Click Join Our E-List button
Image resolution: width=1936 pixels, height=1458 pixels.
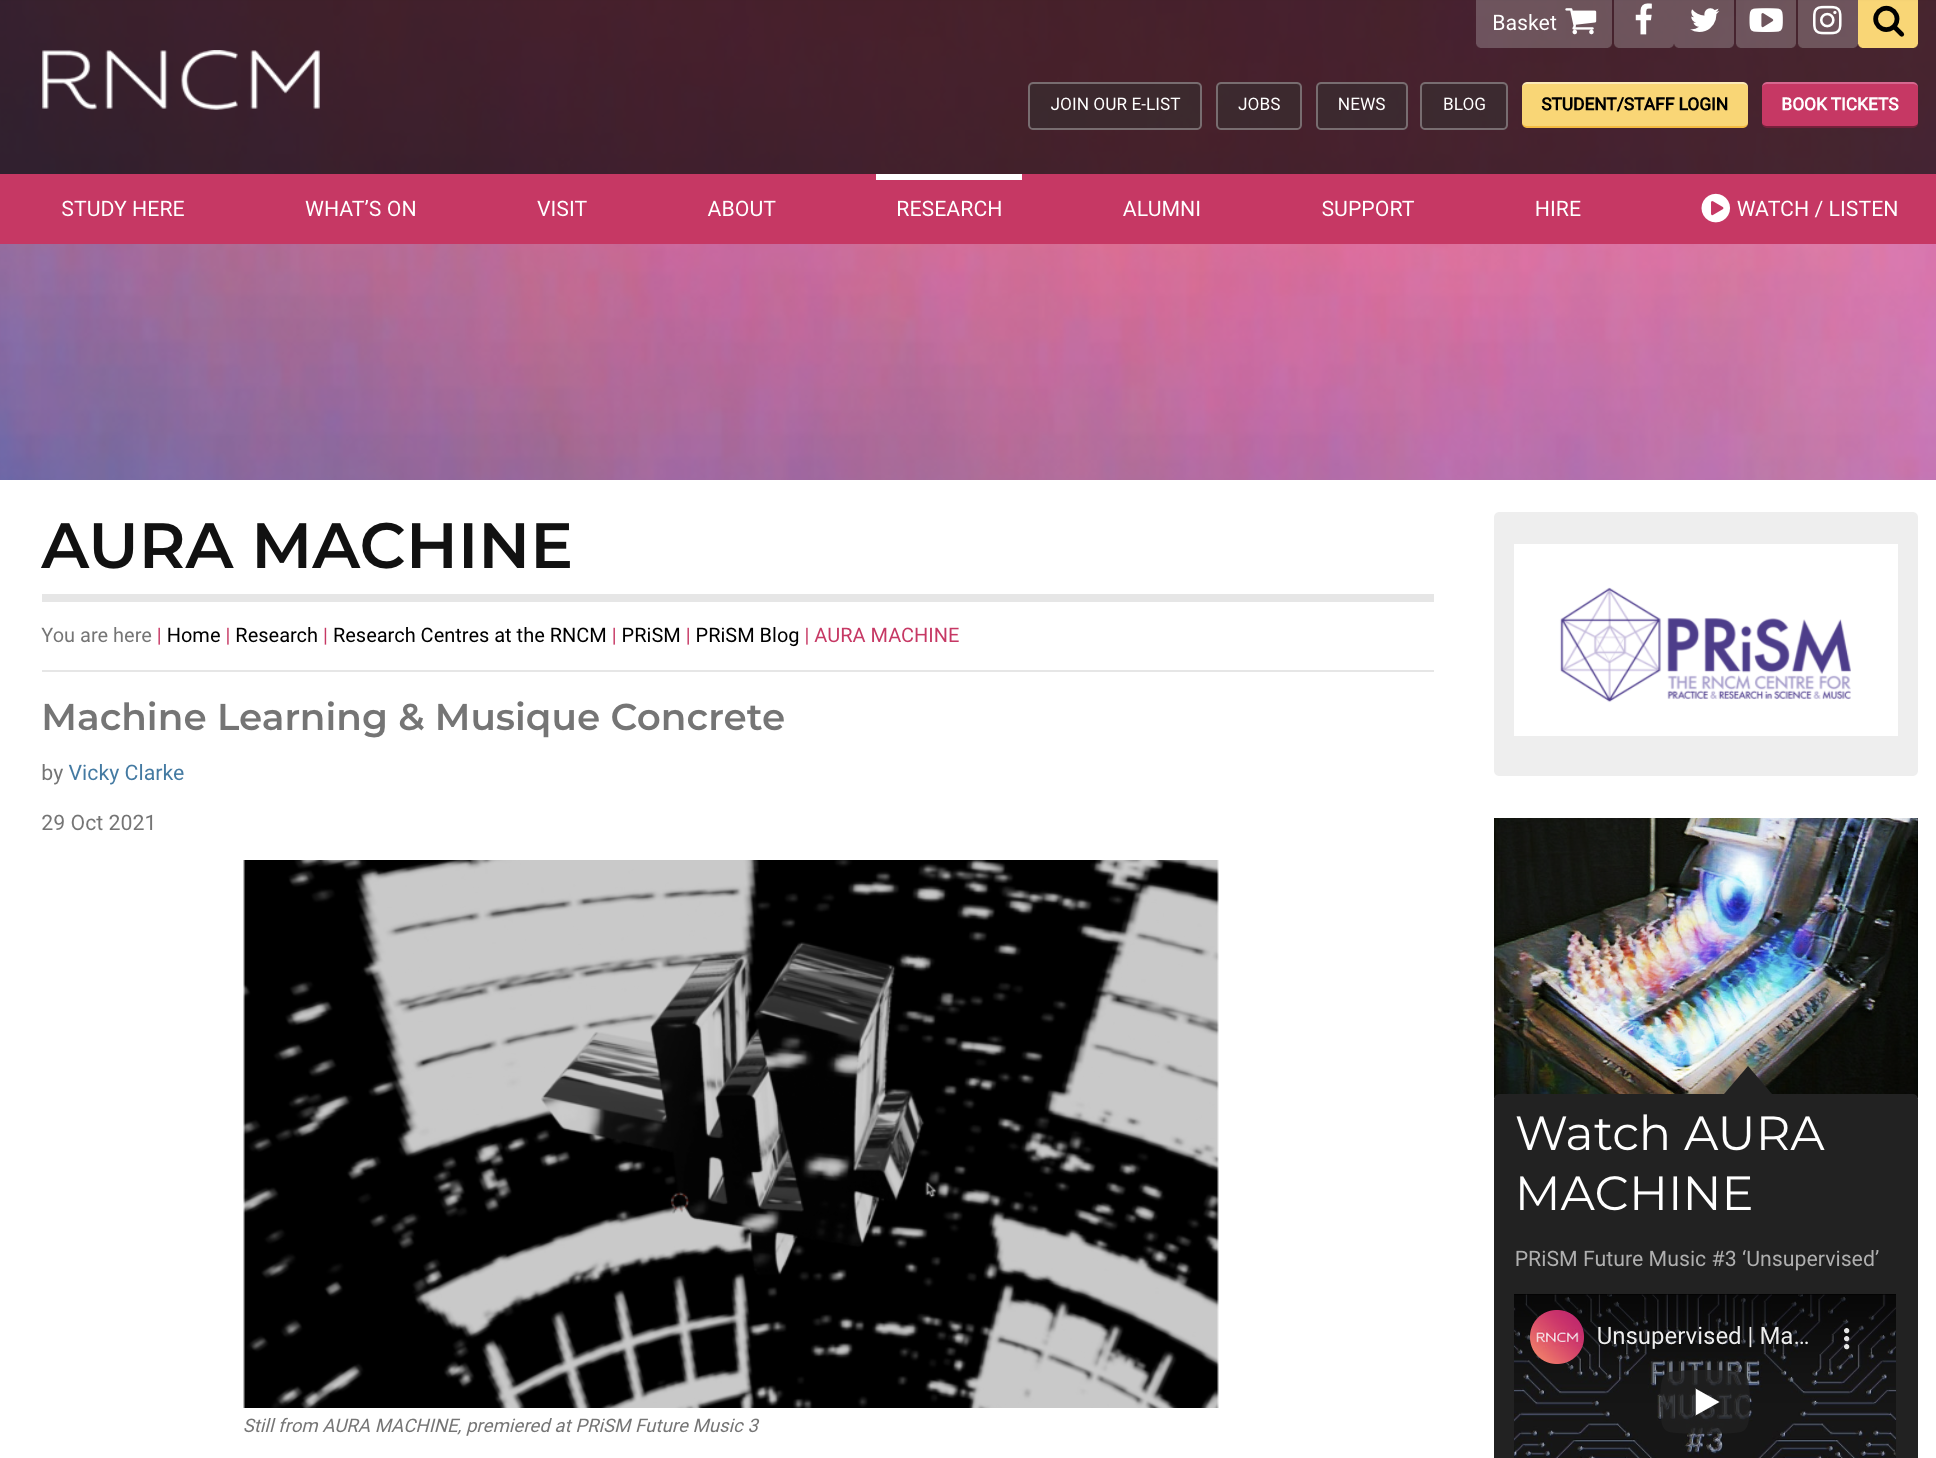click(x=1114, y=104)
